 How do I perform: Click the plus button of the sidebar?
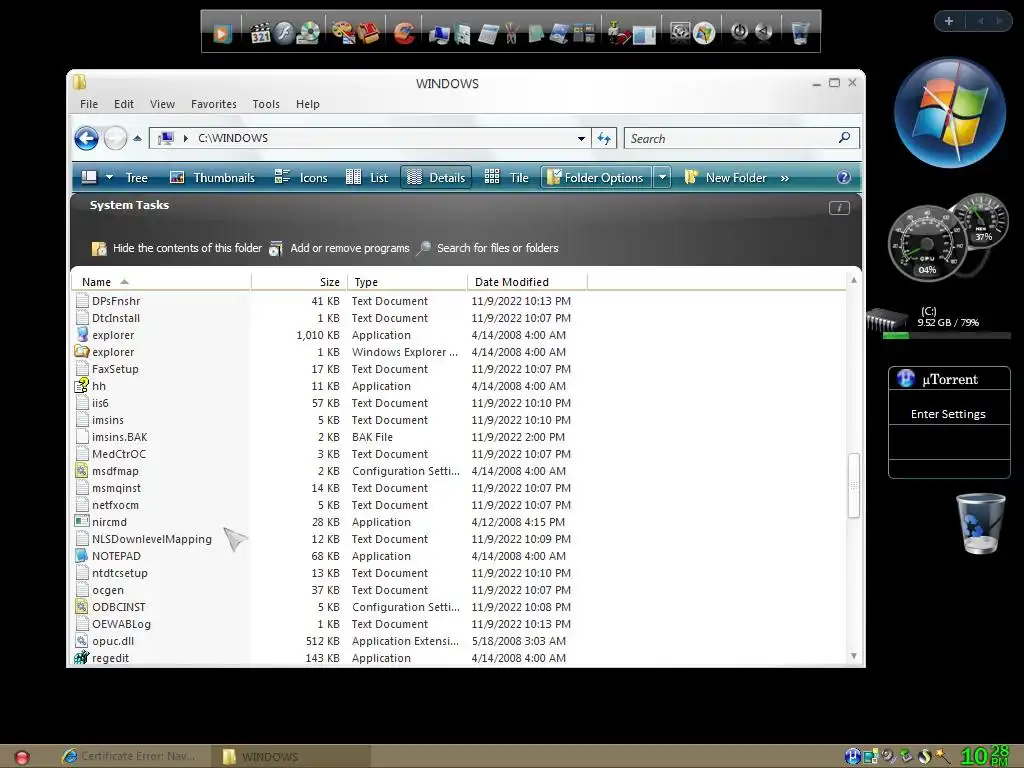pos(949,21)
